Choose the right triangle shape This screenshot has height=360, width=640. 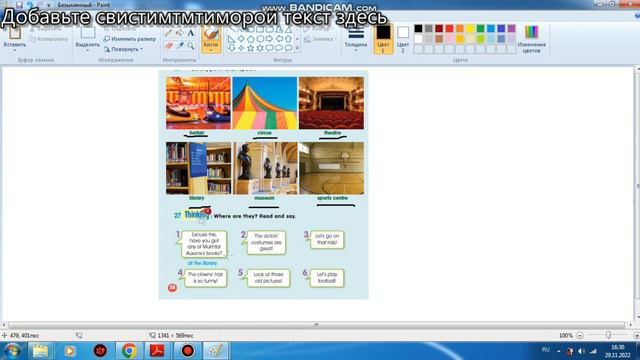point(231,39)
